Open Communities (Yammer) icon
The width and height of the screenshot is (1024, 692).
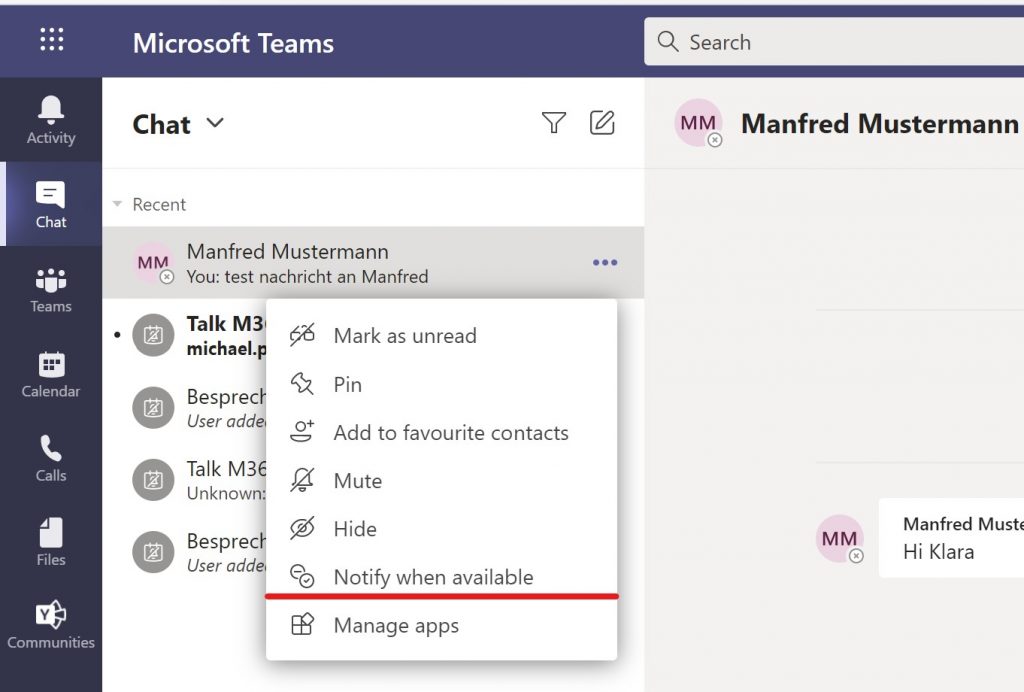pos(51,626)
